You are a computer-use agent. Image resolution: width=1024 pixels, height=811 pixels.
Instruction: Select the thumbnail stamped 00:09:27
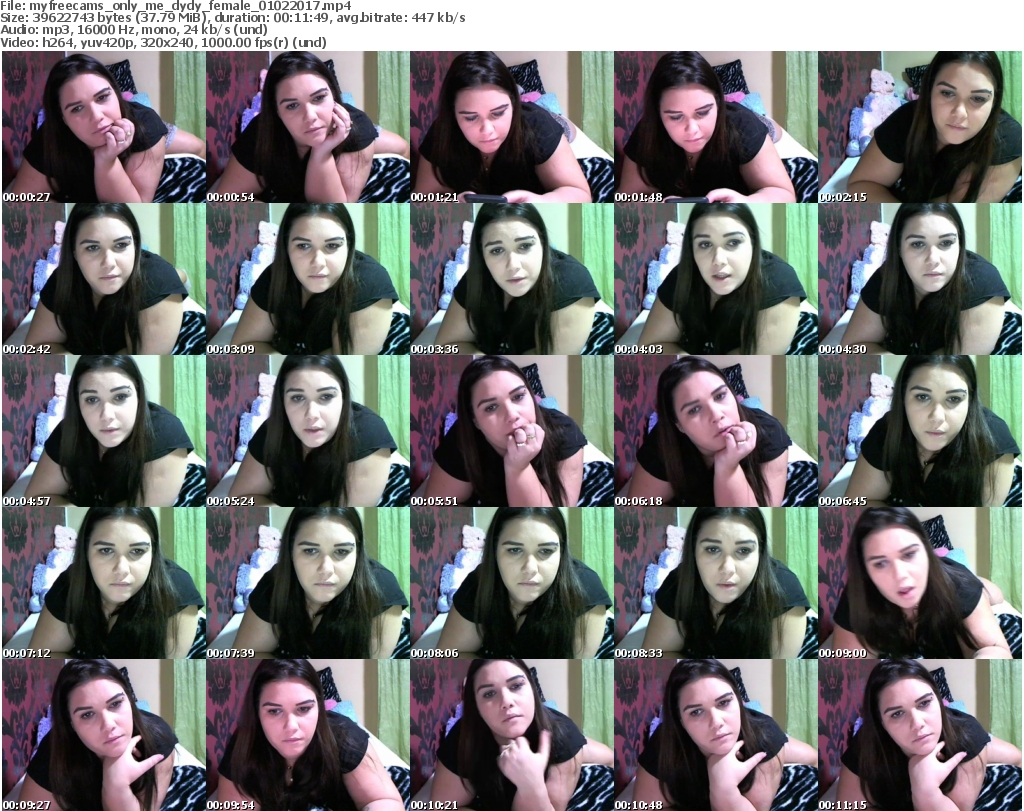point(104,735)
